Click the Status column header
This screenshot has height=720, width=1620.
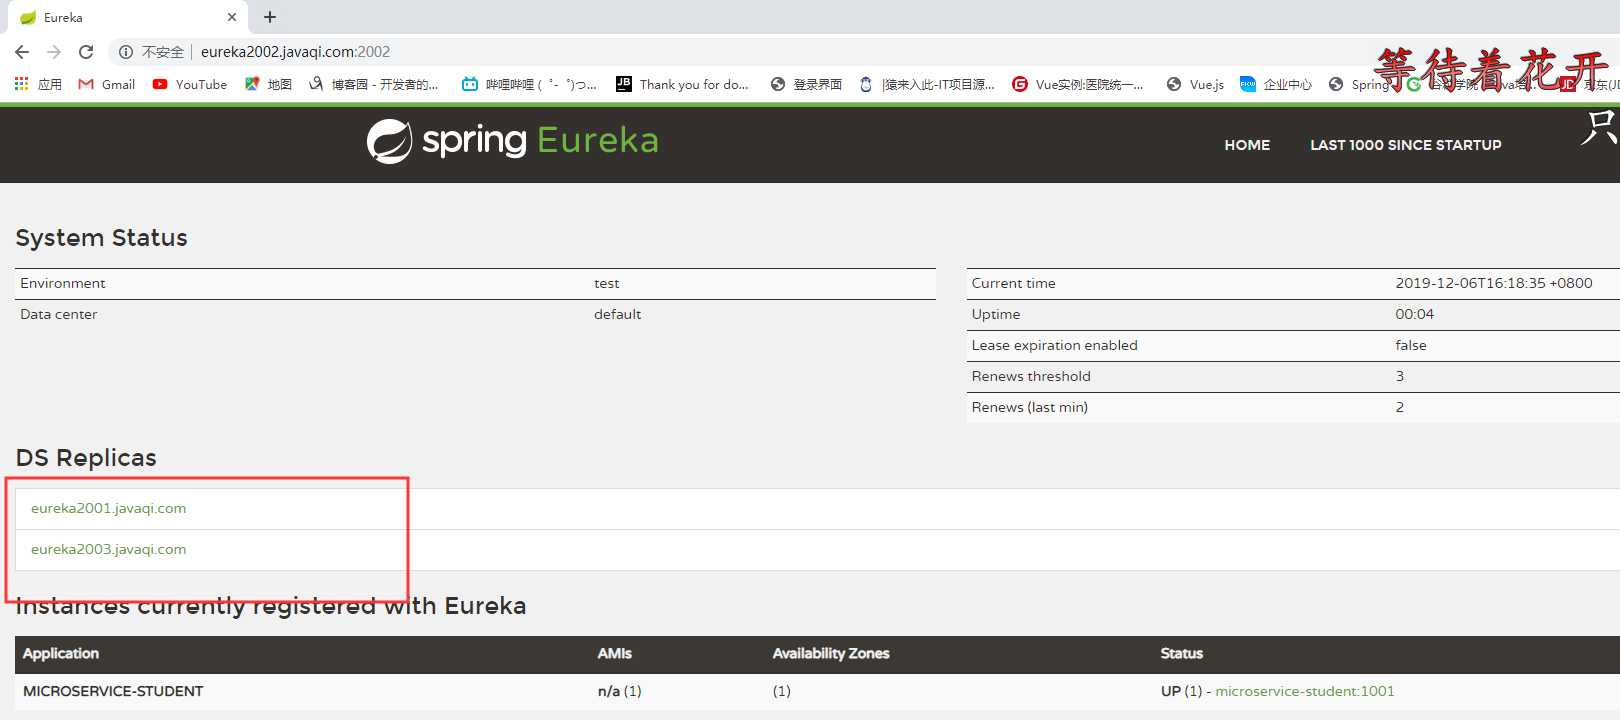click(1181, 653)
